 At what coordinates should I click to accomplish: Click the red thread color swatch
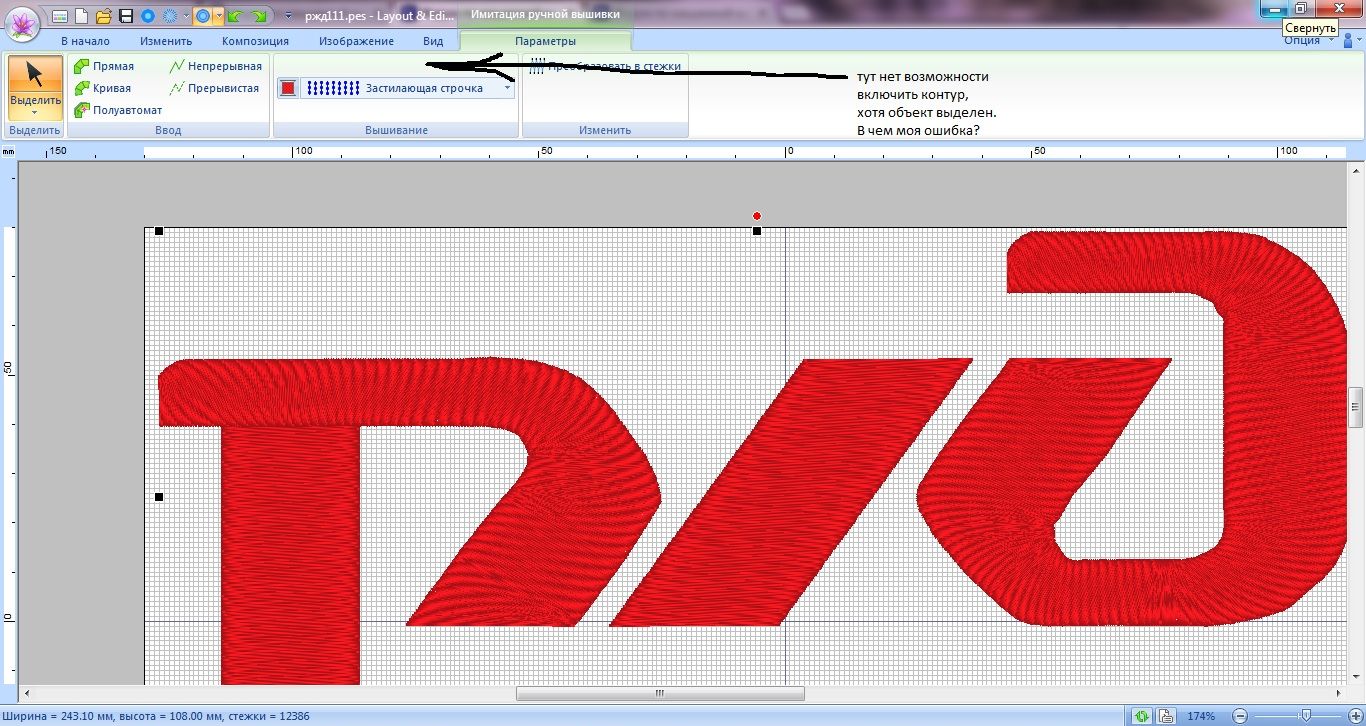pyautogui.click(x=288, y=88)
